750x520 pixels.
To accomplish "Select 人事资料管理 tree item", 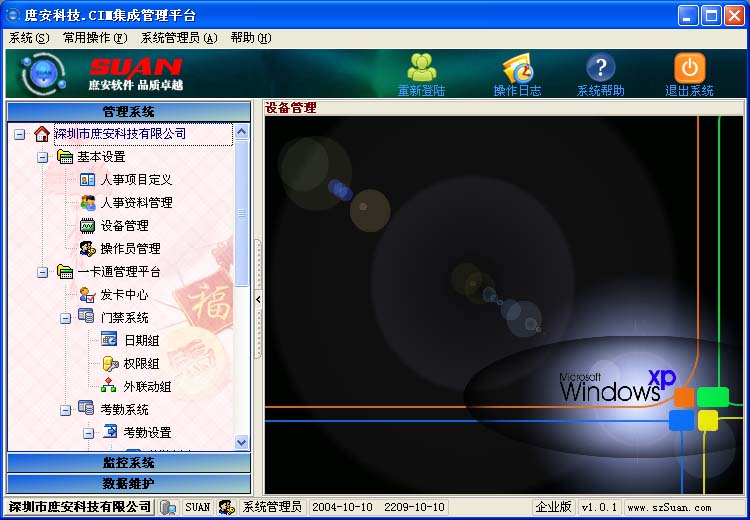I will click(x=136, y=203).
